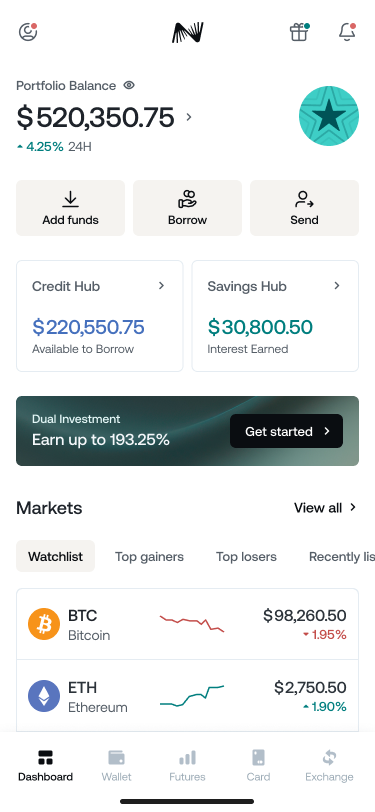Viewport: 375px width, 812px height.
Task: Tap the Bitcoin coin icon
Action: point(44,625)
